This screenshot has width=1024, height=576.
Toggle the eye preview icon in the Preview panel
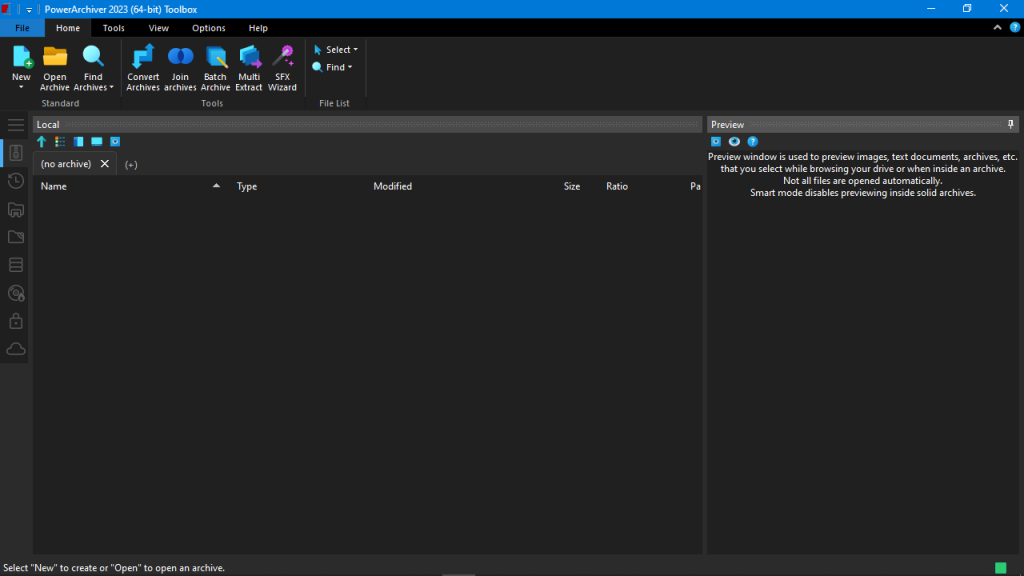point(733,141)
